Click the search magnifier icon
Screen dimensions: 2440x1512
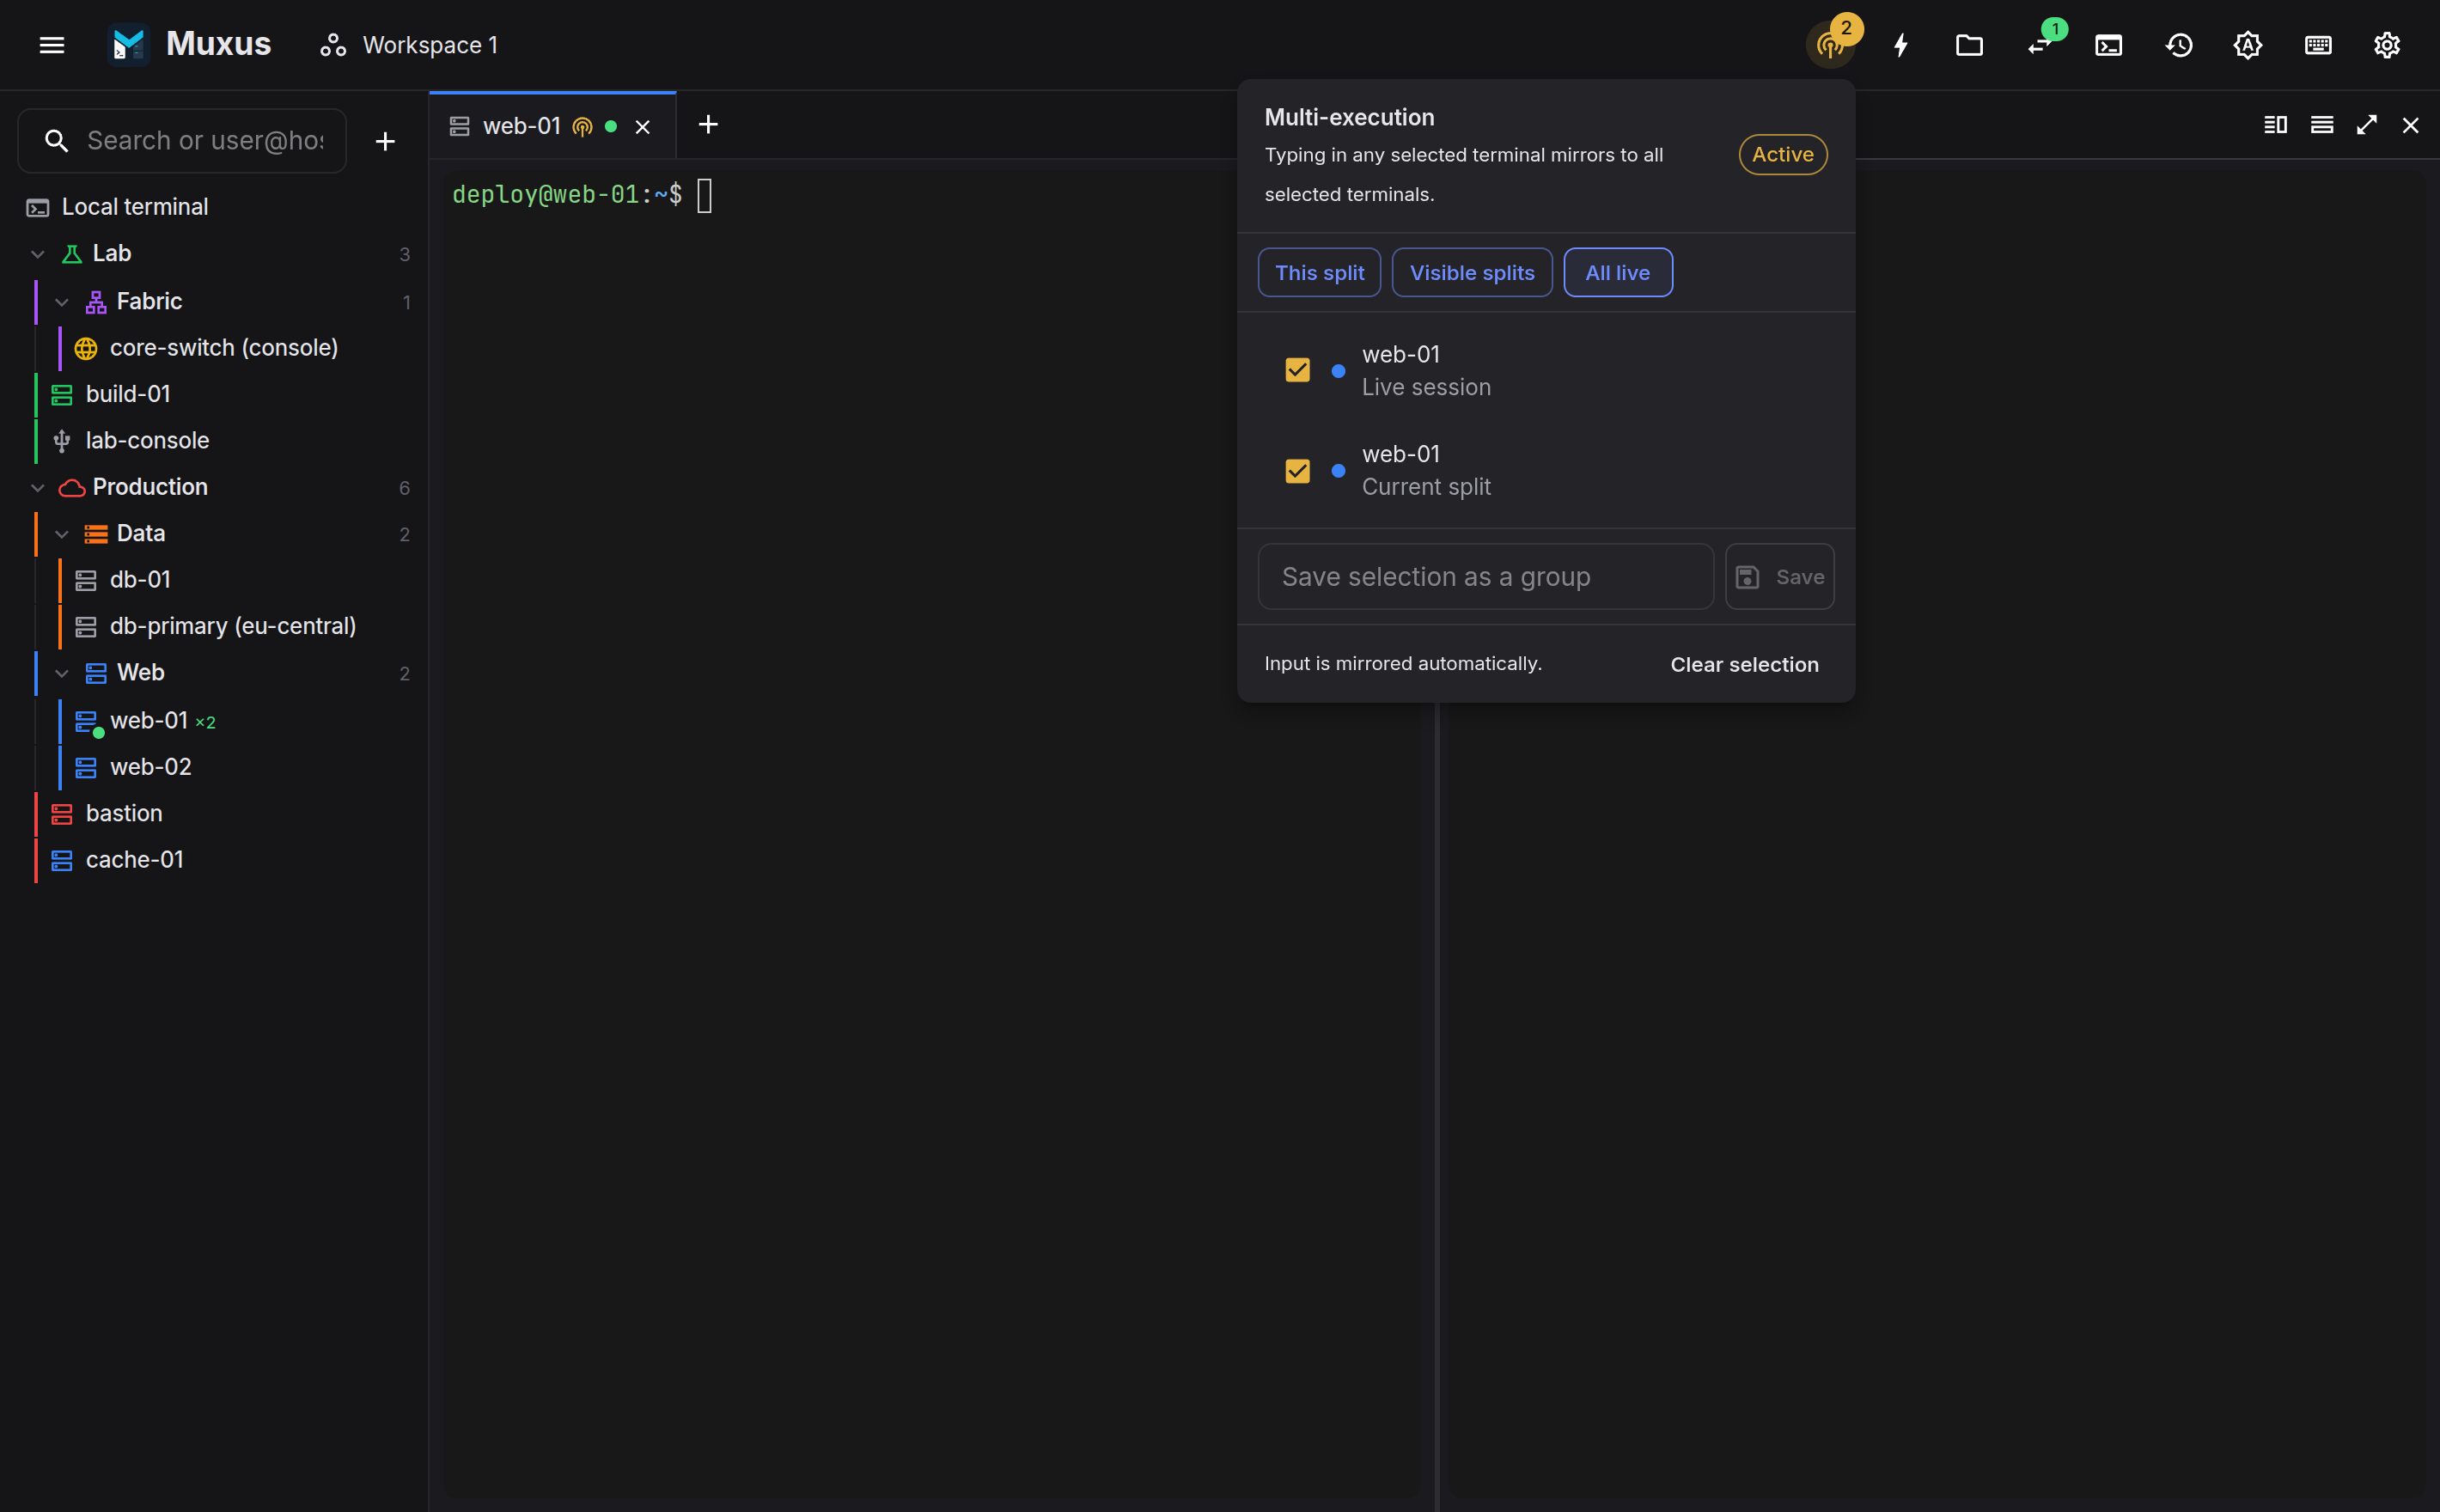pos(57,141)
